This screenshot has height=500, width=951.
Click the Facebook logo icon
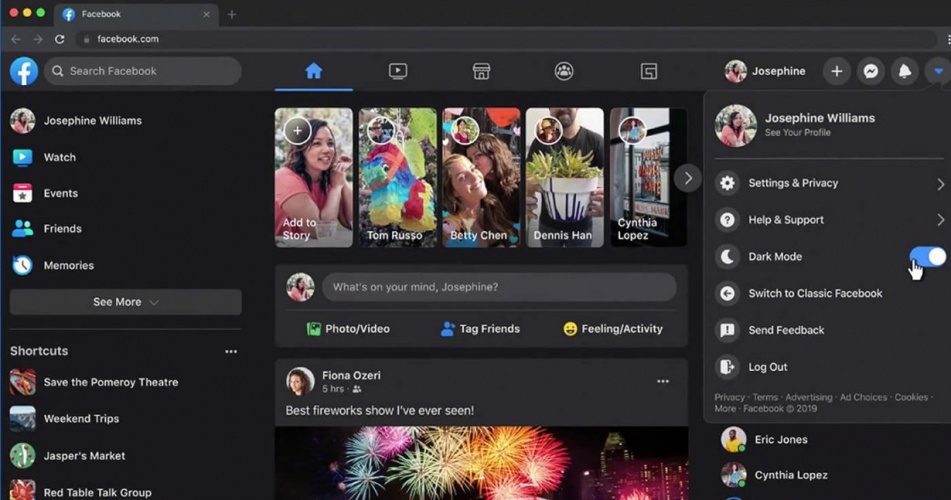pyautogui.click(x=24, y=71)
